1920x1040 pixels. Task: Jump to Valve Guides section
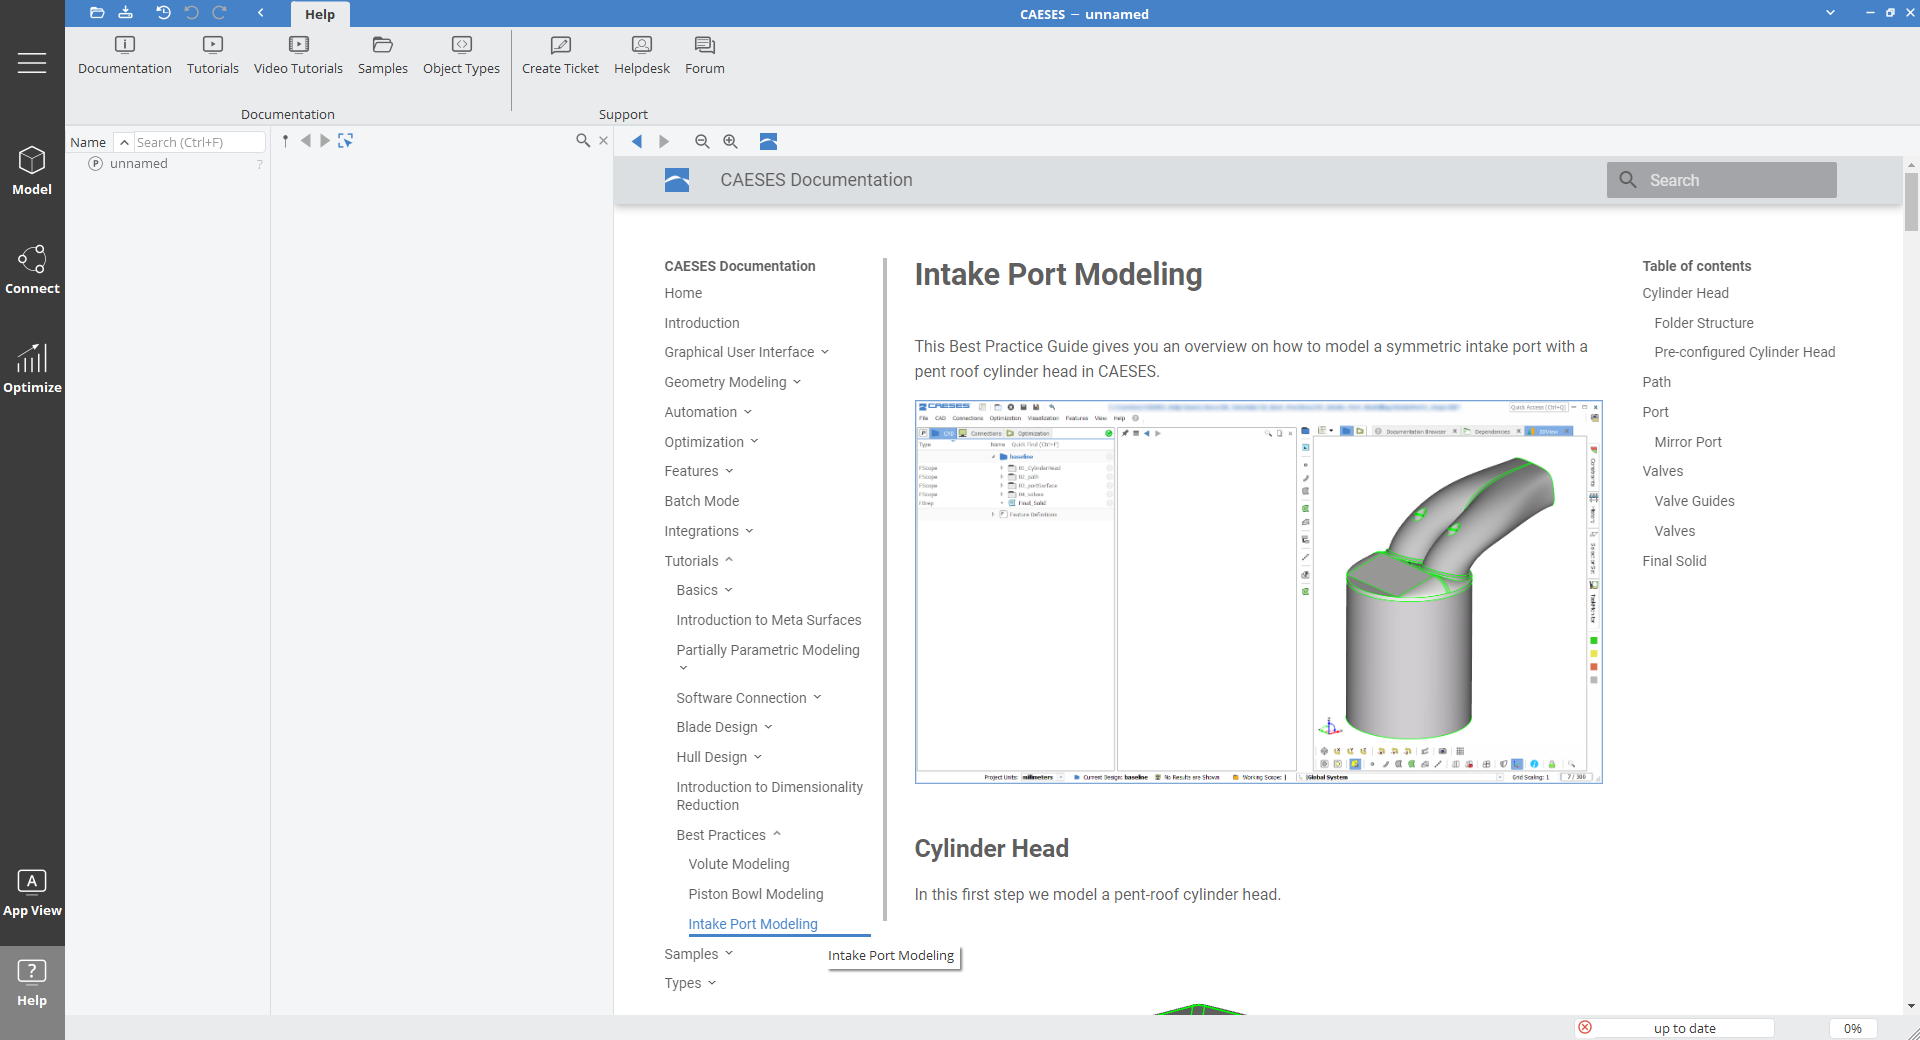(1694, 501)
